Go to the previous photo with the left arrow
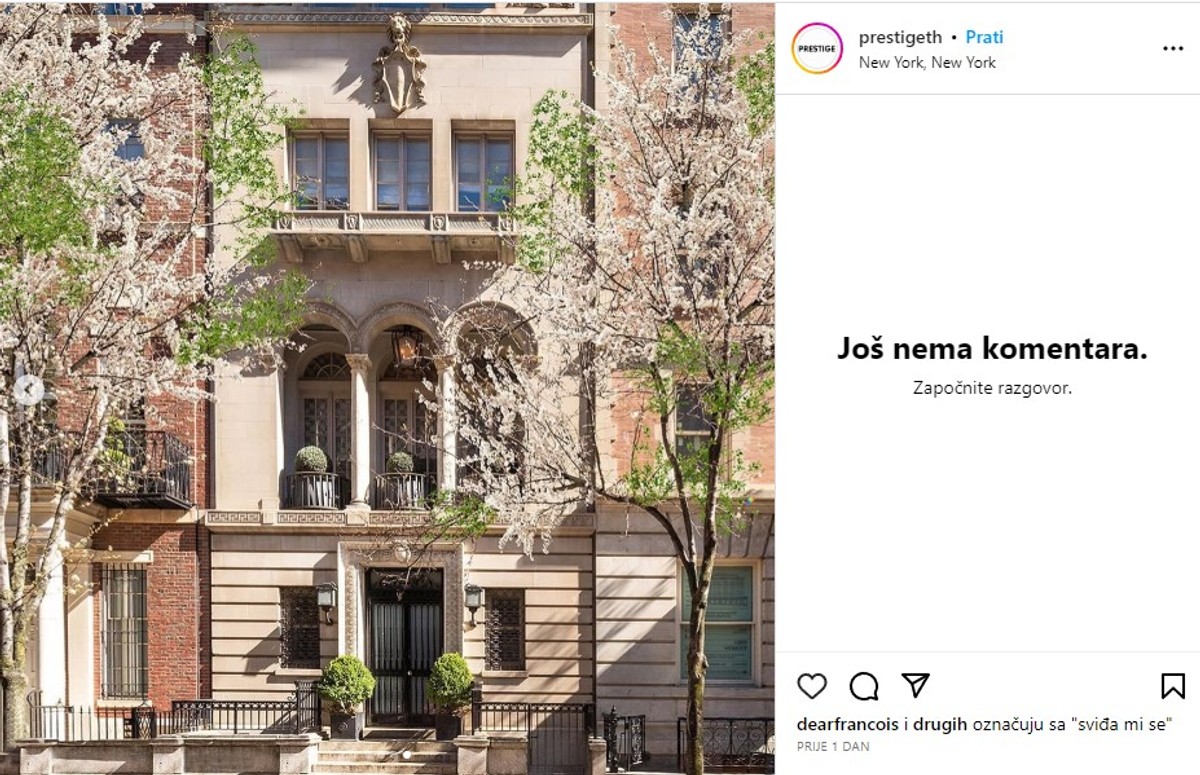Image resolution: width=1200 pixels, height=775 pixels. click(x=28, y=390)
